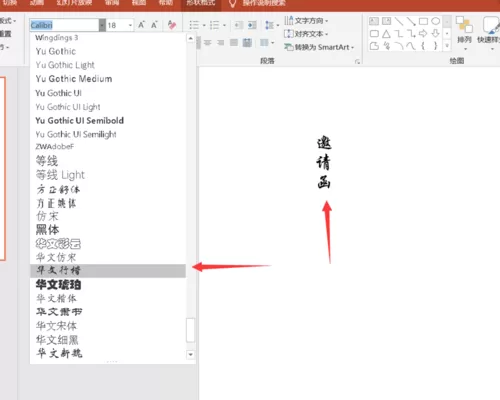This screenshot has height=400, width=500.
Task: Select the arc shape
Action: click(399, 46)
